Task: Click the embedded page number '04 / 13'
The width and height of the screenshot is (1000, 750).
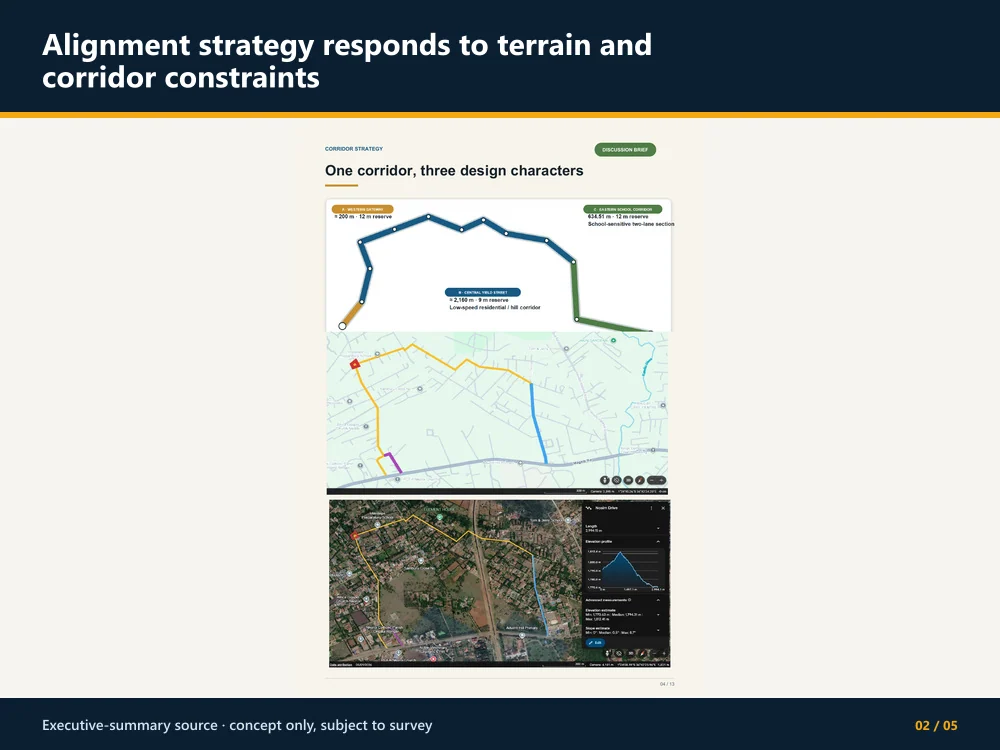Action: point(667,684)
